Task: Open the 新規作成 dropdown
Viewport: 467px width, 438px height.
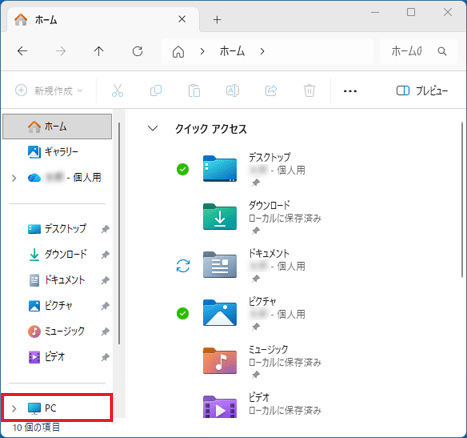Action: pos(49,90)
